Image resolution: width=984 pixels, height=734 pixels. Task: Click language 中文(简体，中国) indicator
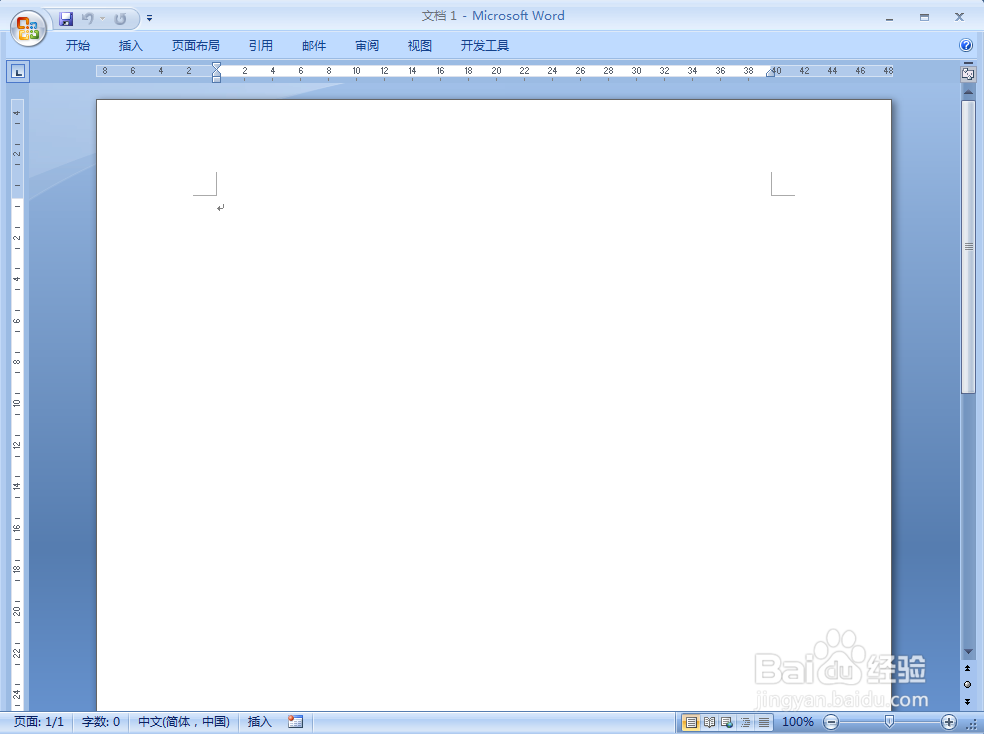184,722
